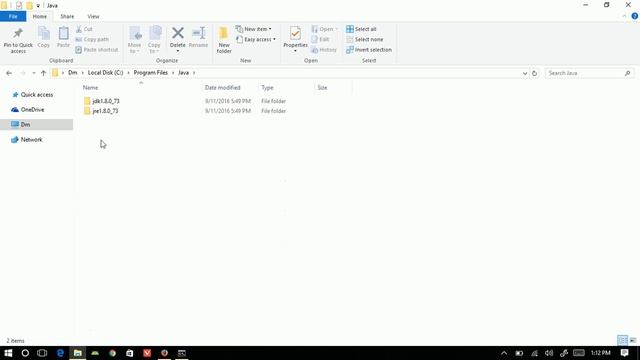Sort by Date modified column
640x360 pixels.
point(222,87)
